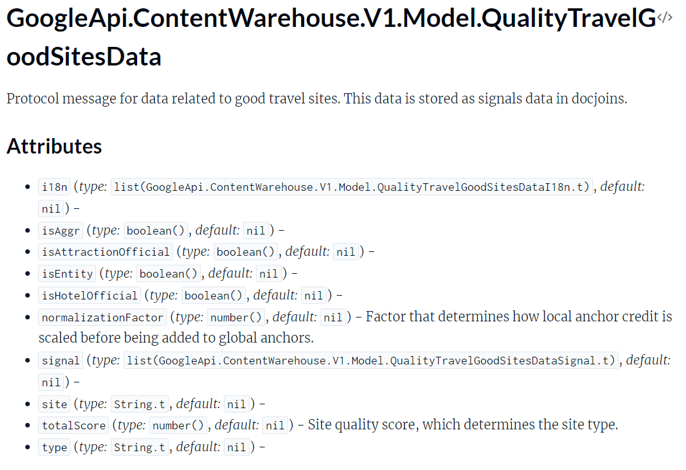Open the String.t type of type attribute
686x470 pixels.
pos(140,447)
